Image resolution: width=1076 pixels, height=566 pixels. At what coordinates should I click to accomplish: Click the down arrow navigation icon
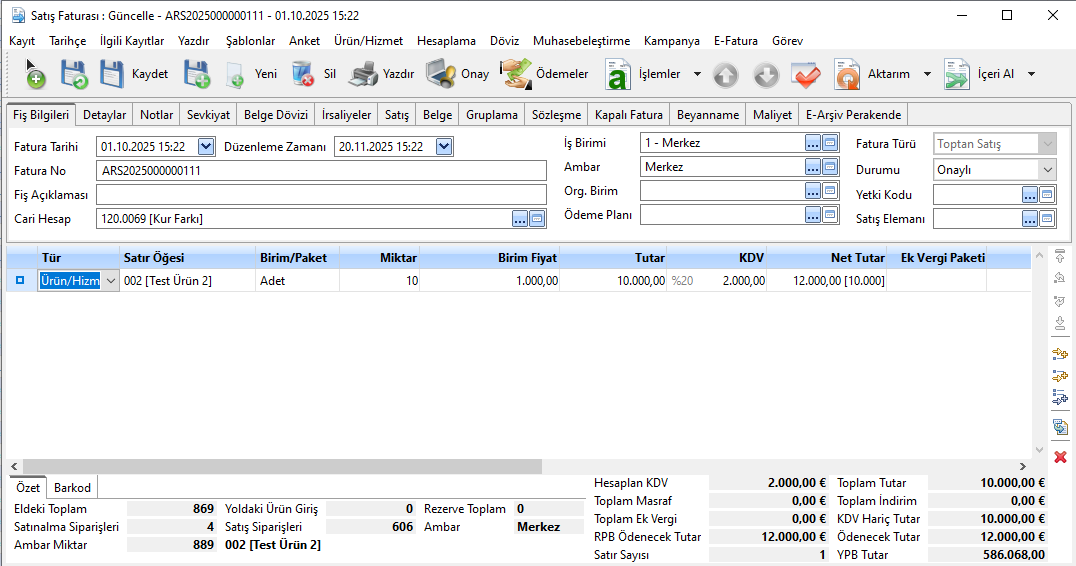point(765,74)
